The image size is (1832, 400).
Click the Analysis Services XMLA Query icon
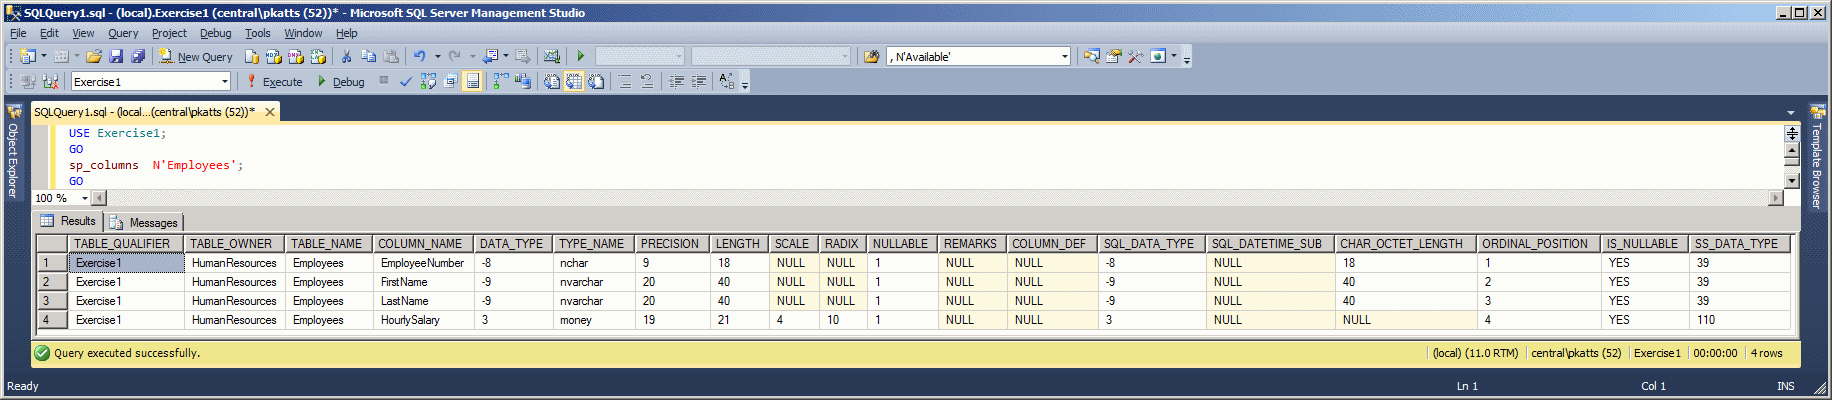point(318,56)
